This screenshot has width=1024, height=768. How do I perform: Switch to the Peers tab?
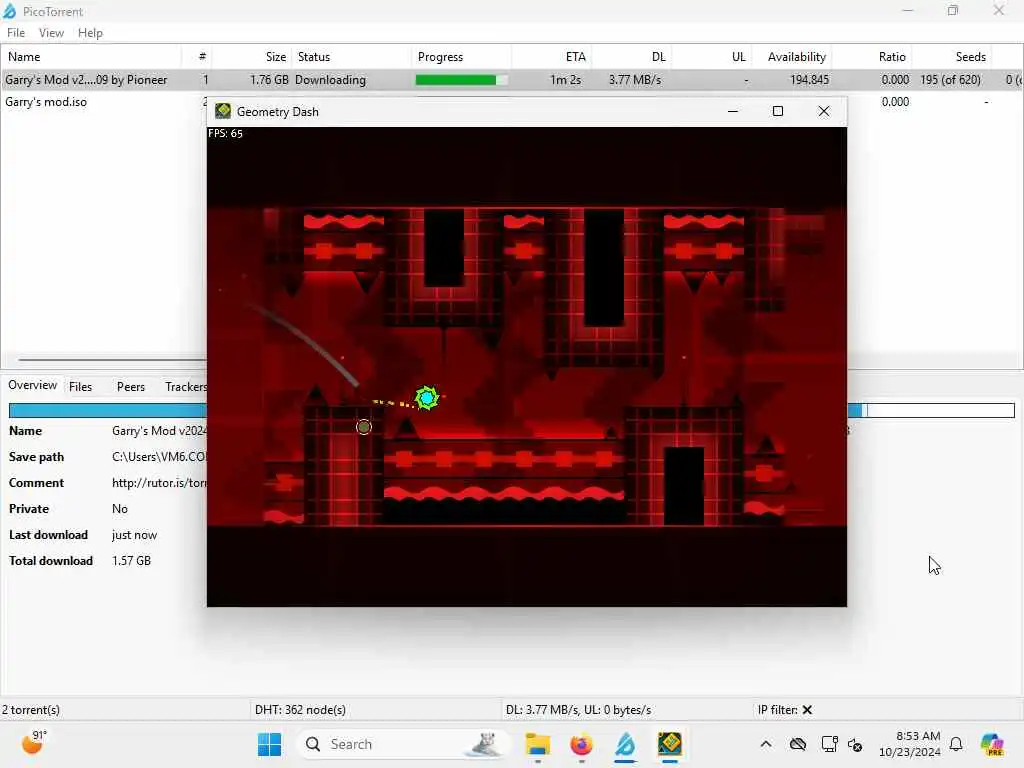pos(131,387)
